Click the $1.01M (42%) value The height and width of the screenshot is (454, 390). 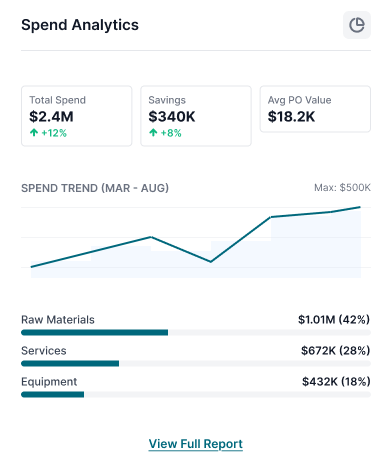pyautogui.click(x=334, y=320)
